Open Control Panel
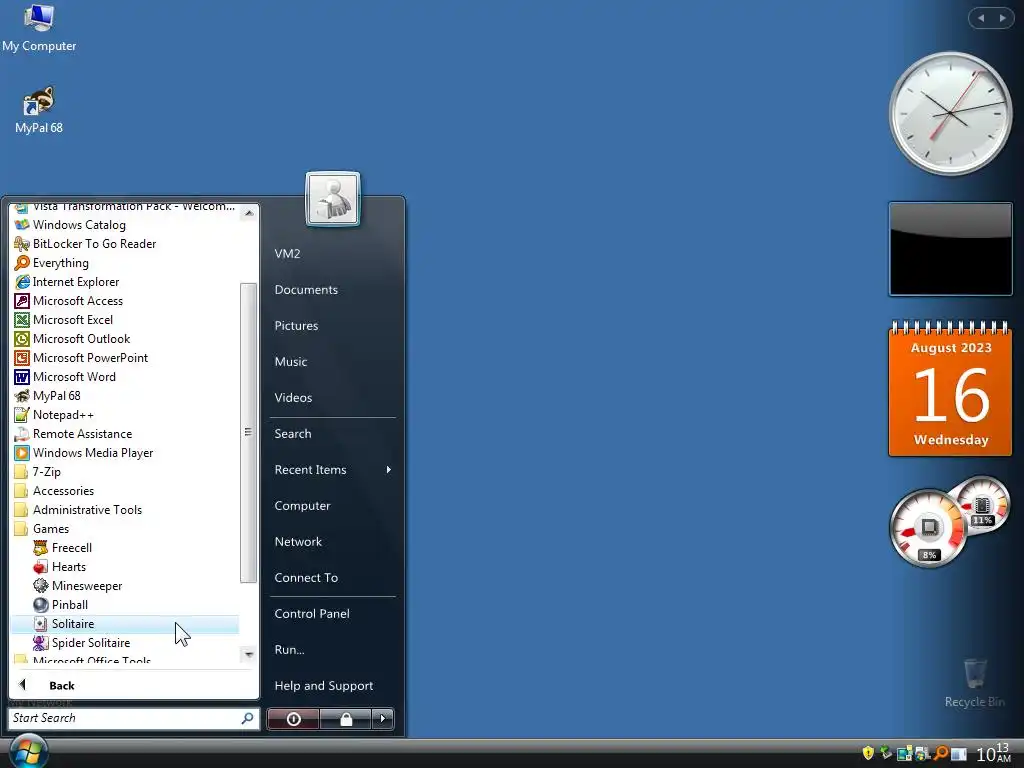 [x=312, y=613]
